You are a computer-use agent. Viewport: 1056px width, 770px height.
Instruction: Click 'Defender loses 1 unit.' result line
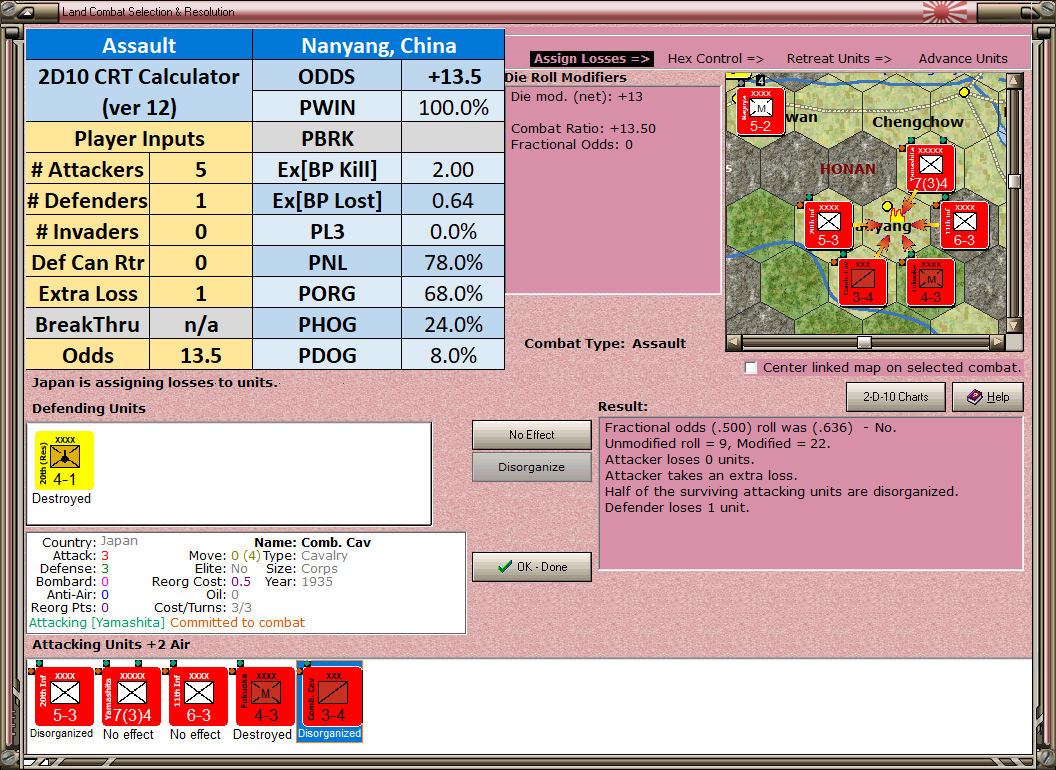coord(677,507)
